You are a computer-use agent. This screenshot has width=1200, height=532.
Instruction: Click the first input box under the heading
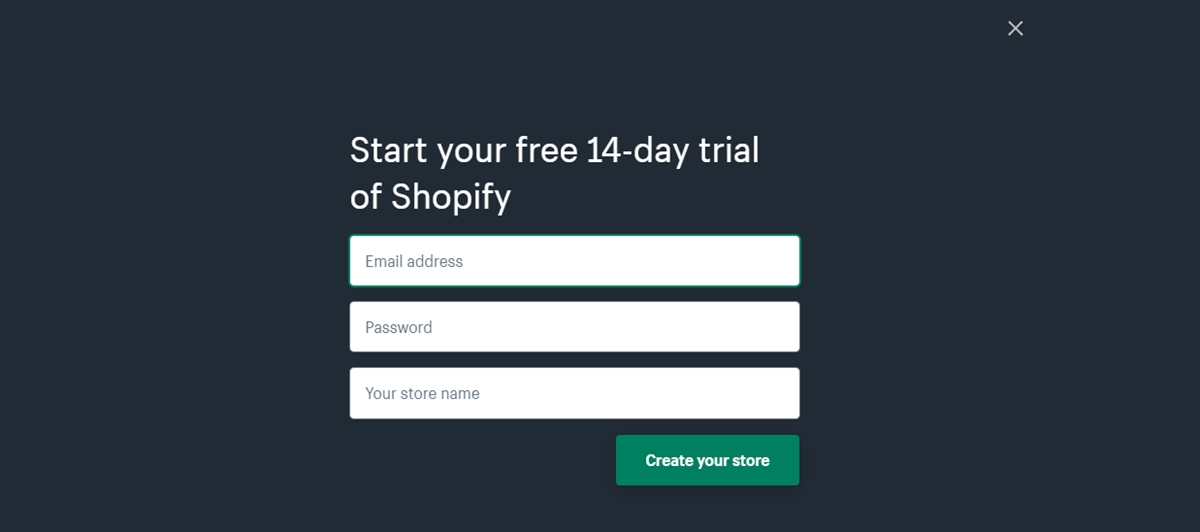574,261
